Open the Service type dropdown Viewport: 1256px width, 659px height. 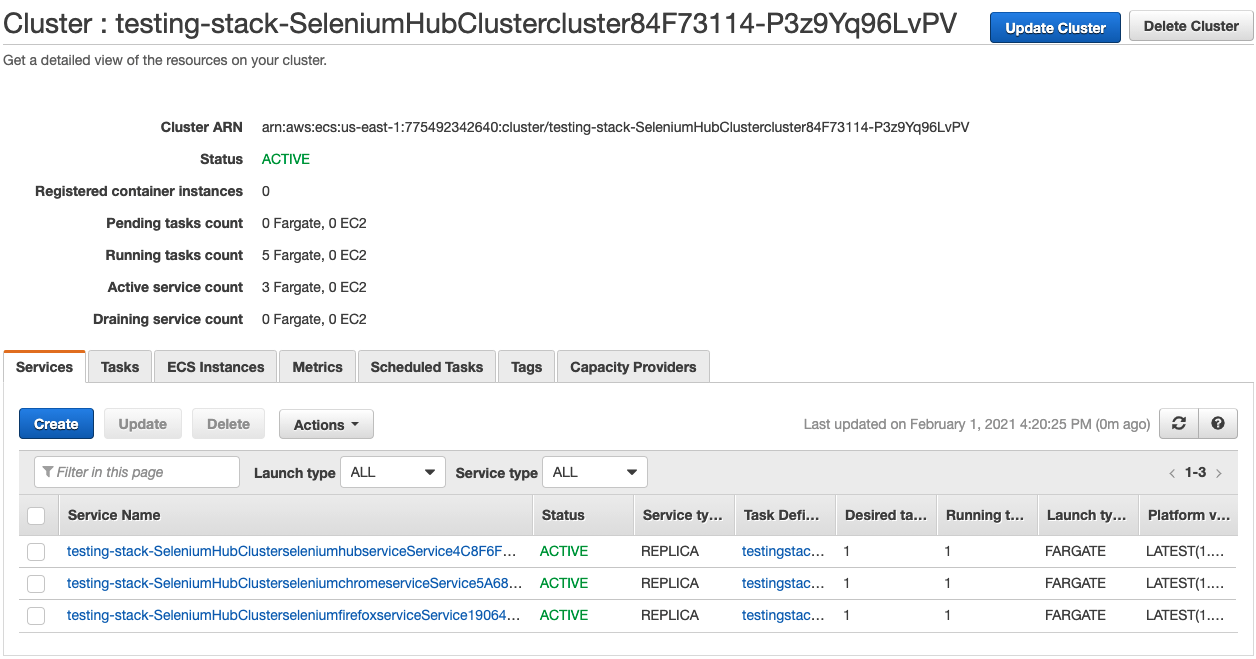click(595, 472)
